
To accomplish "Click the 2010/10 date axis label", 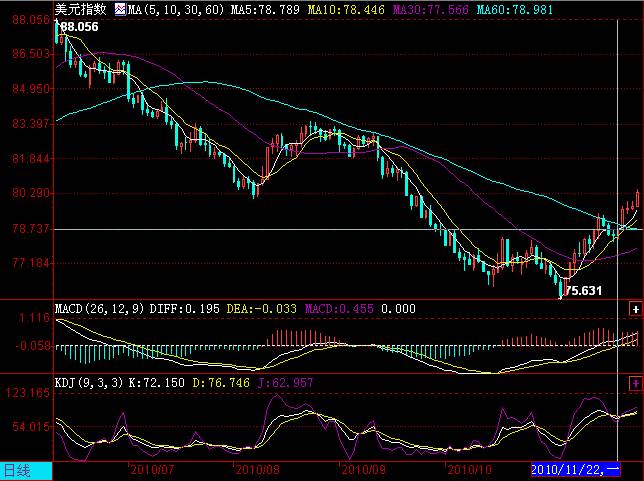I will pos(469,469).
